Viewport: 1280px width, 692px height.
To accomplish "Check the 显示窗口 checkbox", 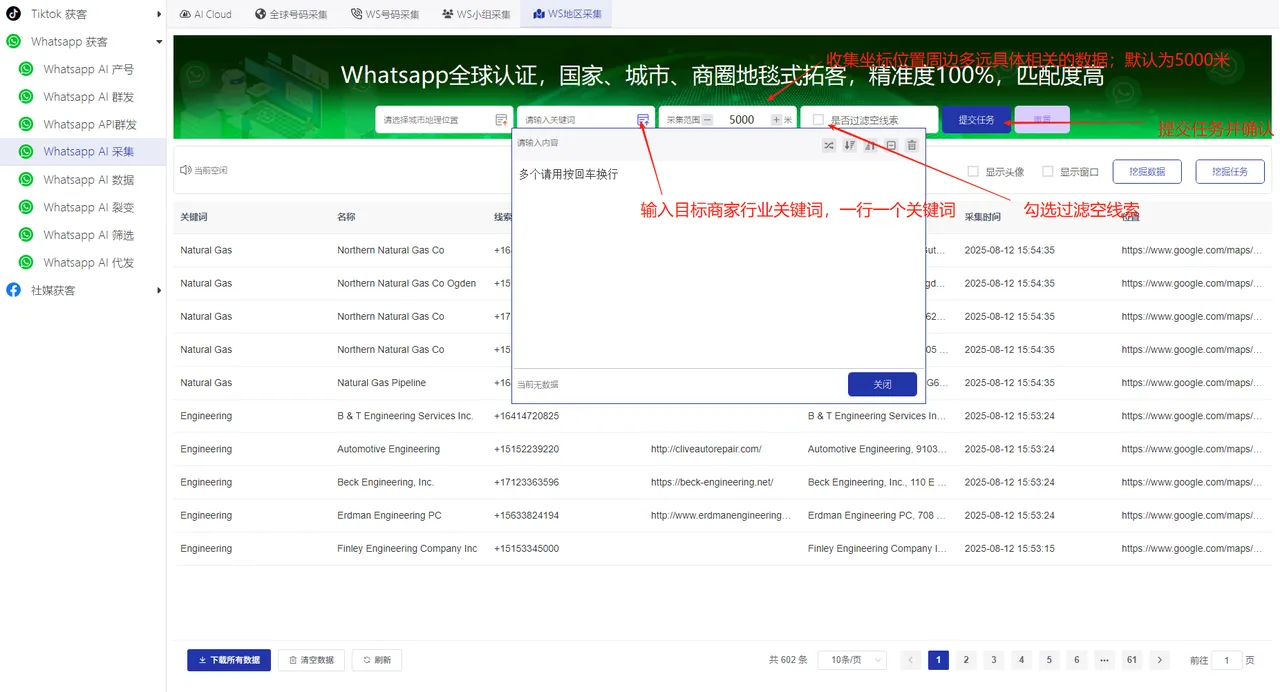I will pos(1049,171).
